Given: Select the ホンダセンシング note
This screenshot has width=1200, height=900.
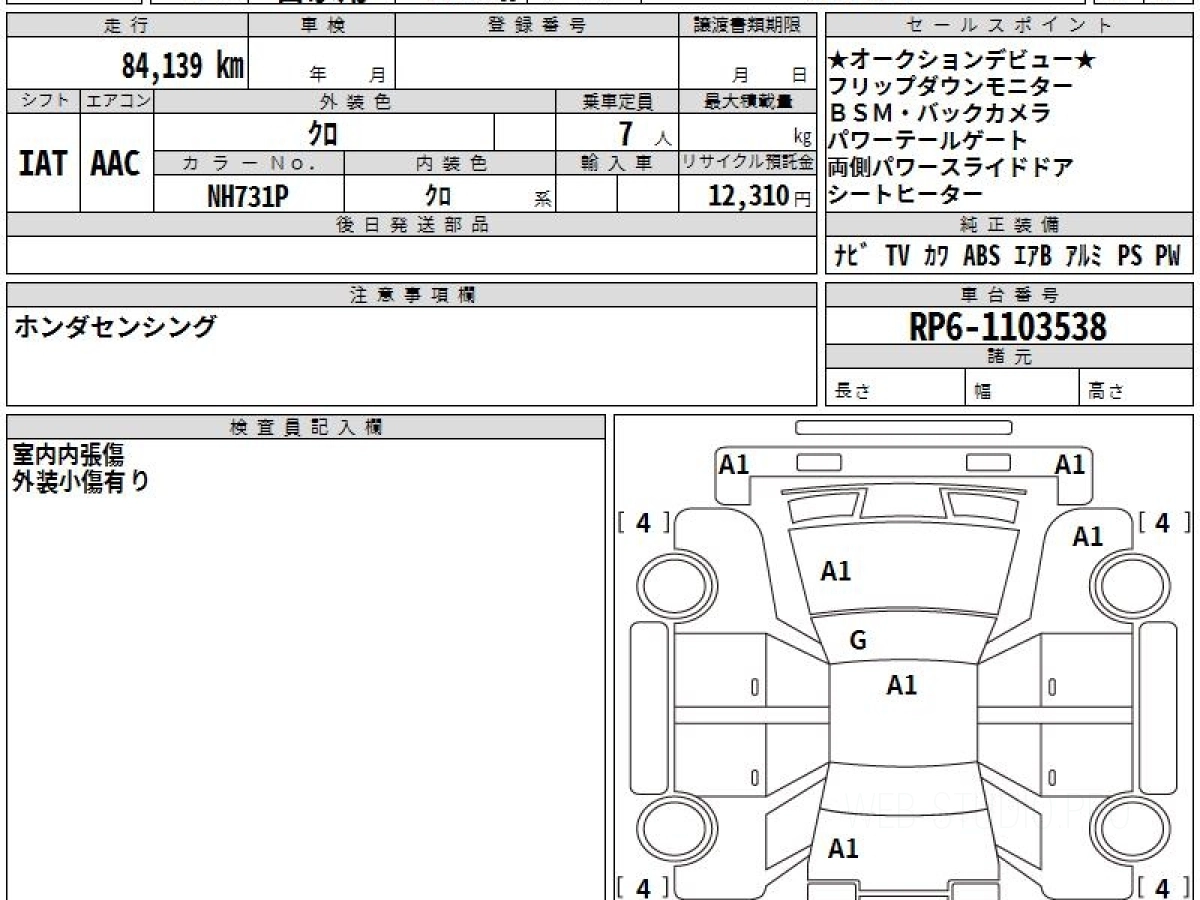Looking at the screenshot, I should click(114, 326).
